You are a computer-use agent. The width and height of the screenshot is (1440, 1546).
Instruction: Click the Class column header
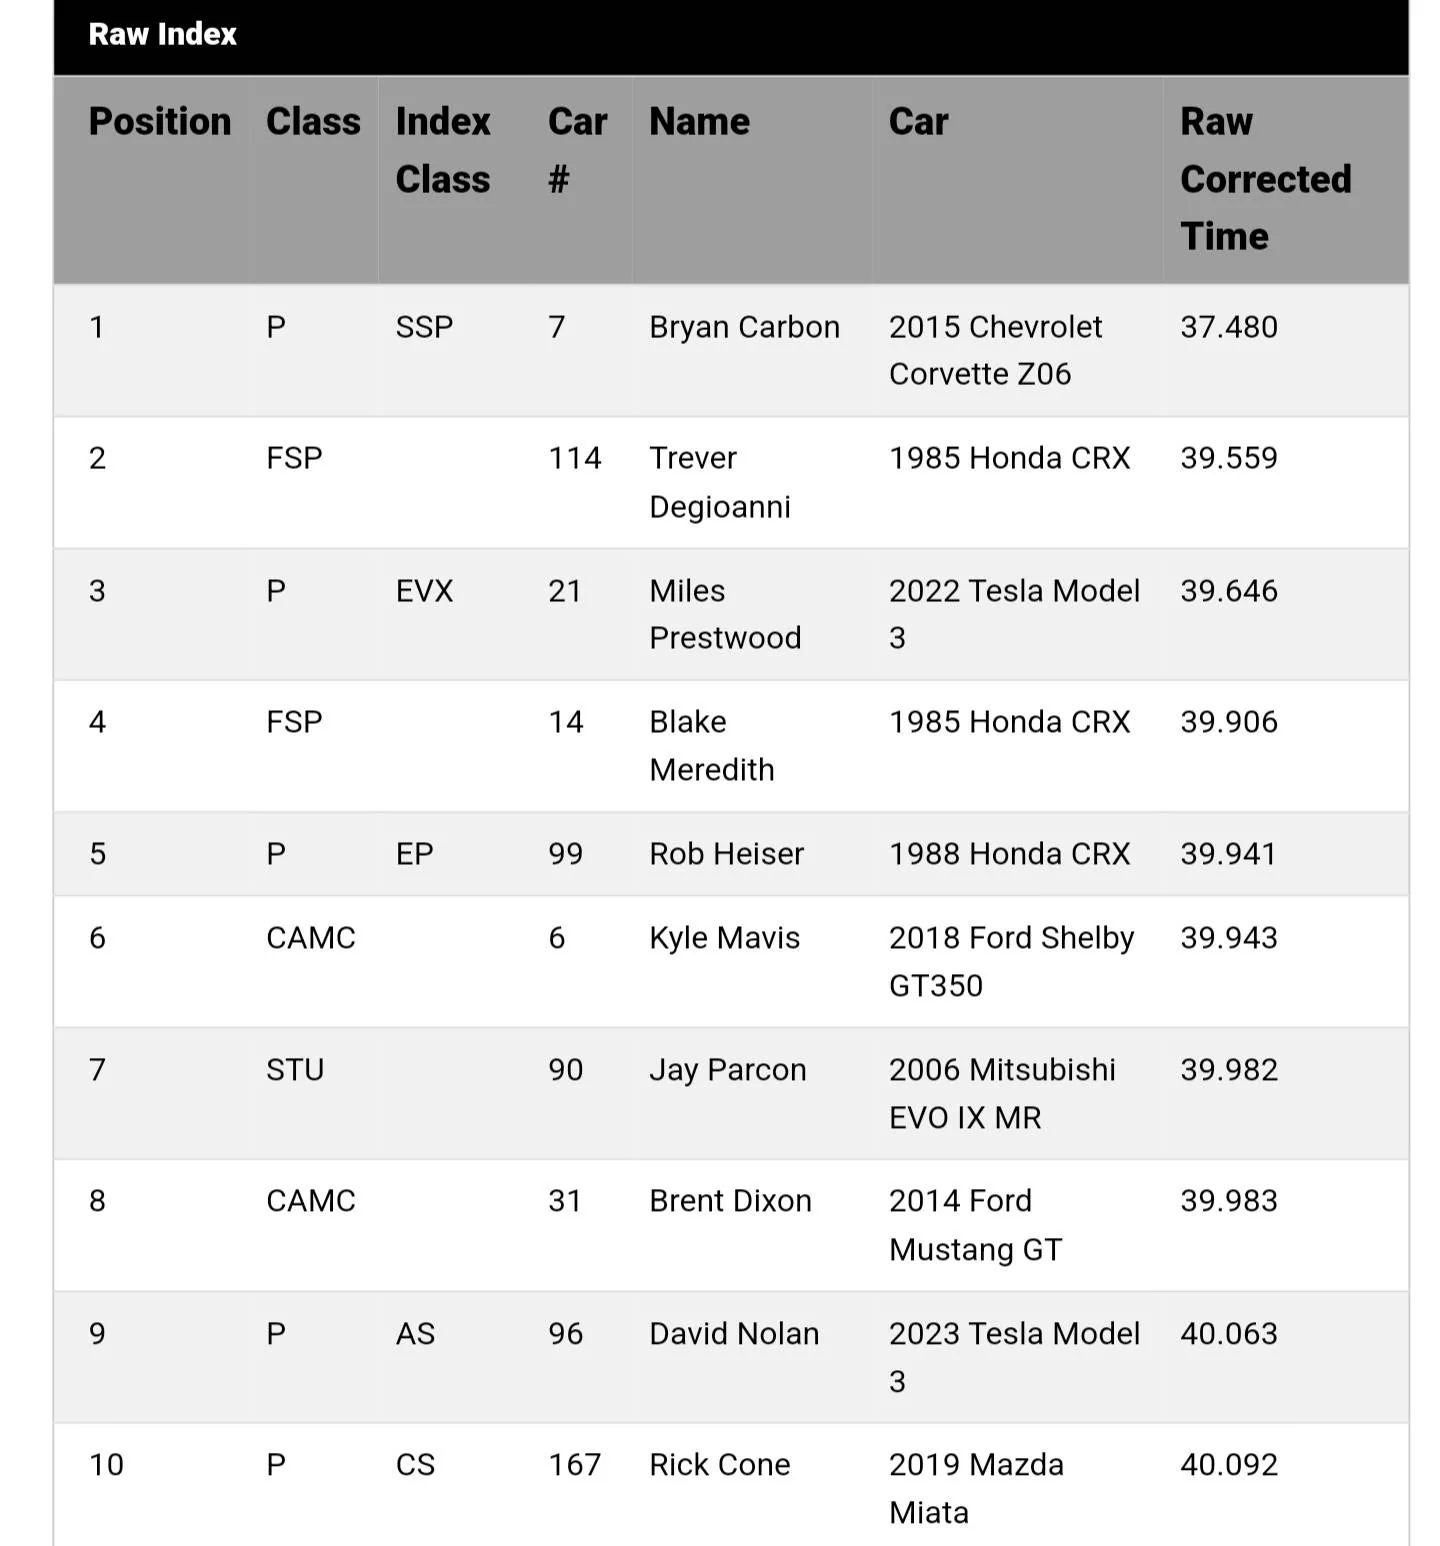(313, 121)
